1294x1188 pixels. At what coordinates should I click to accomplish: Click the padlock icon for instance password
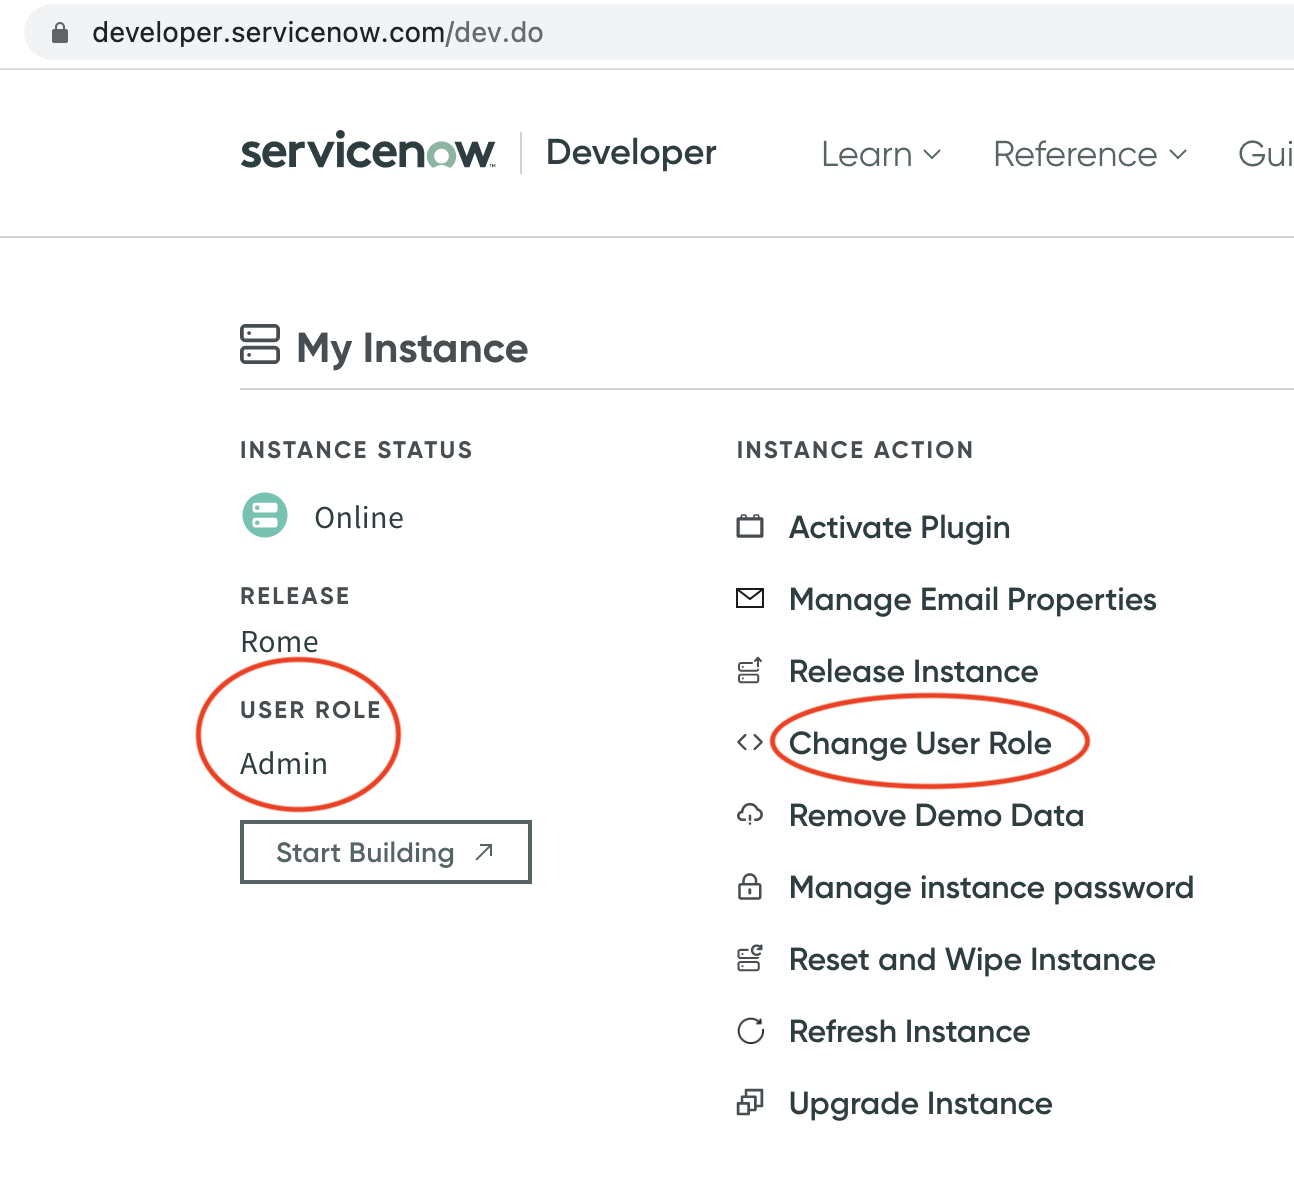click(x=750, y=886)
